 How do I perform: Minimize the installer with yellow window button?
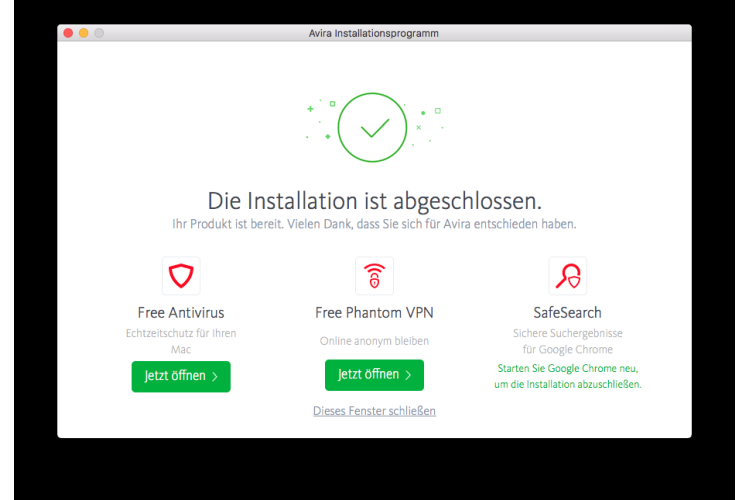point(84,33)
